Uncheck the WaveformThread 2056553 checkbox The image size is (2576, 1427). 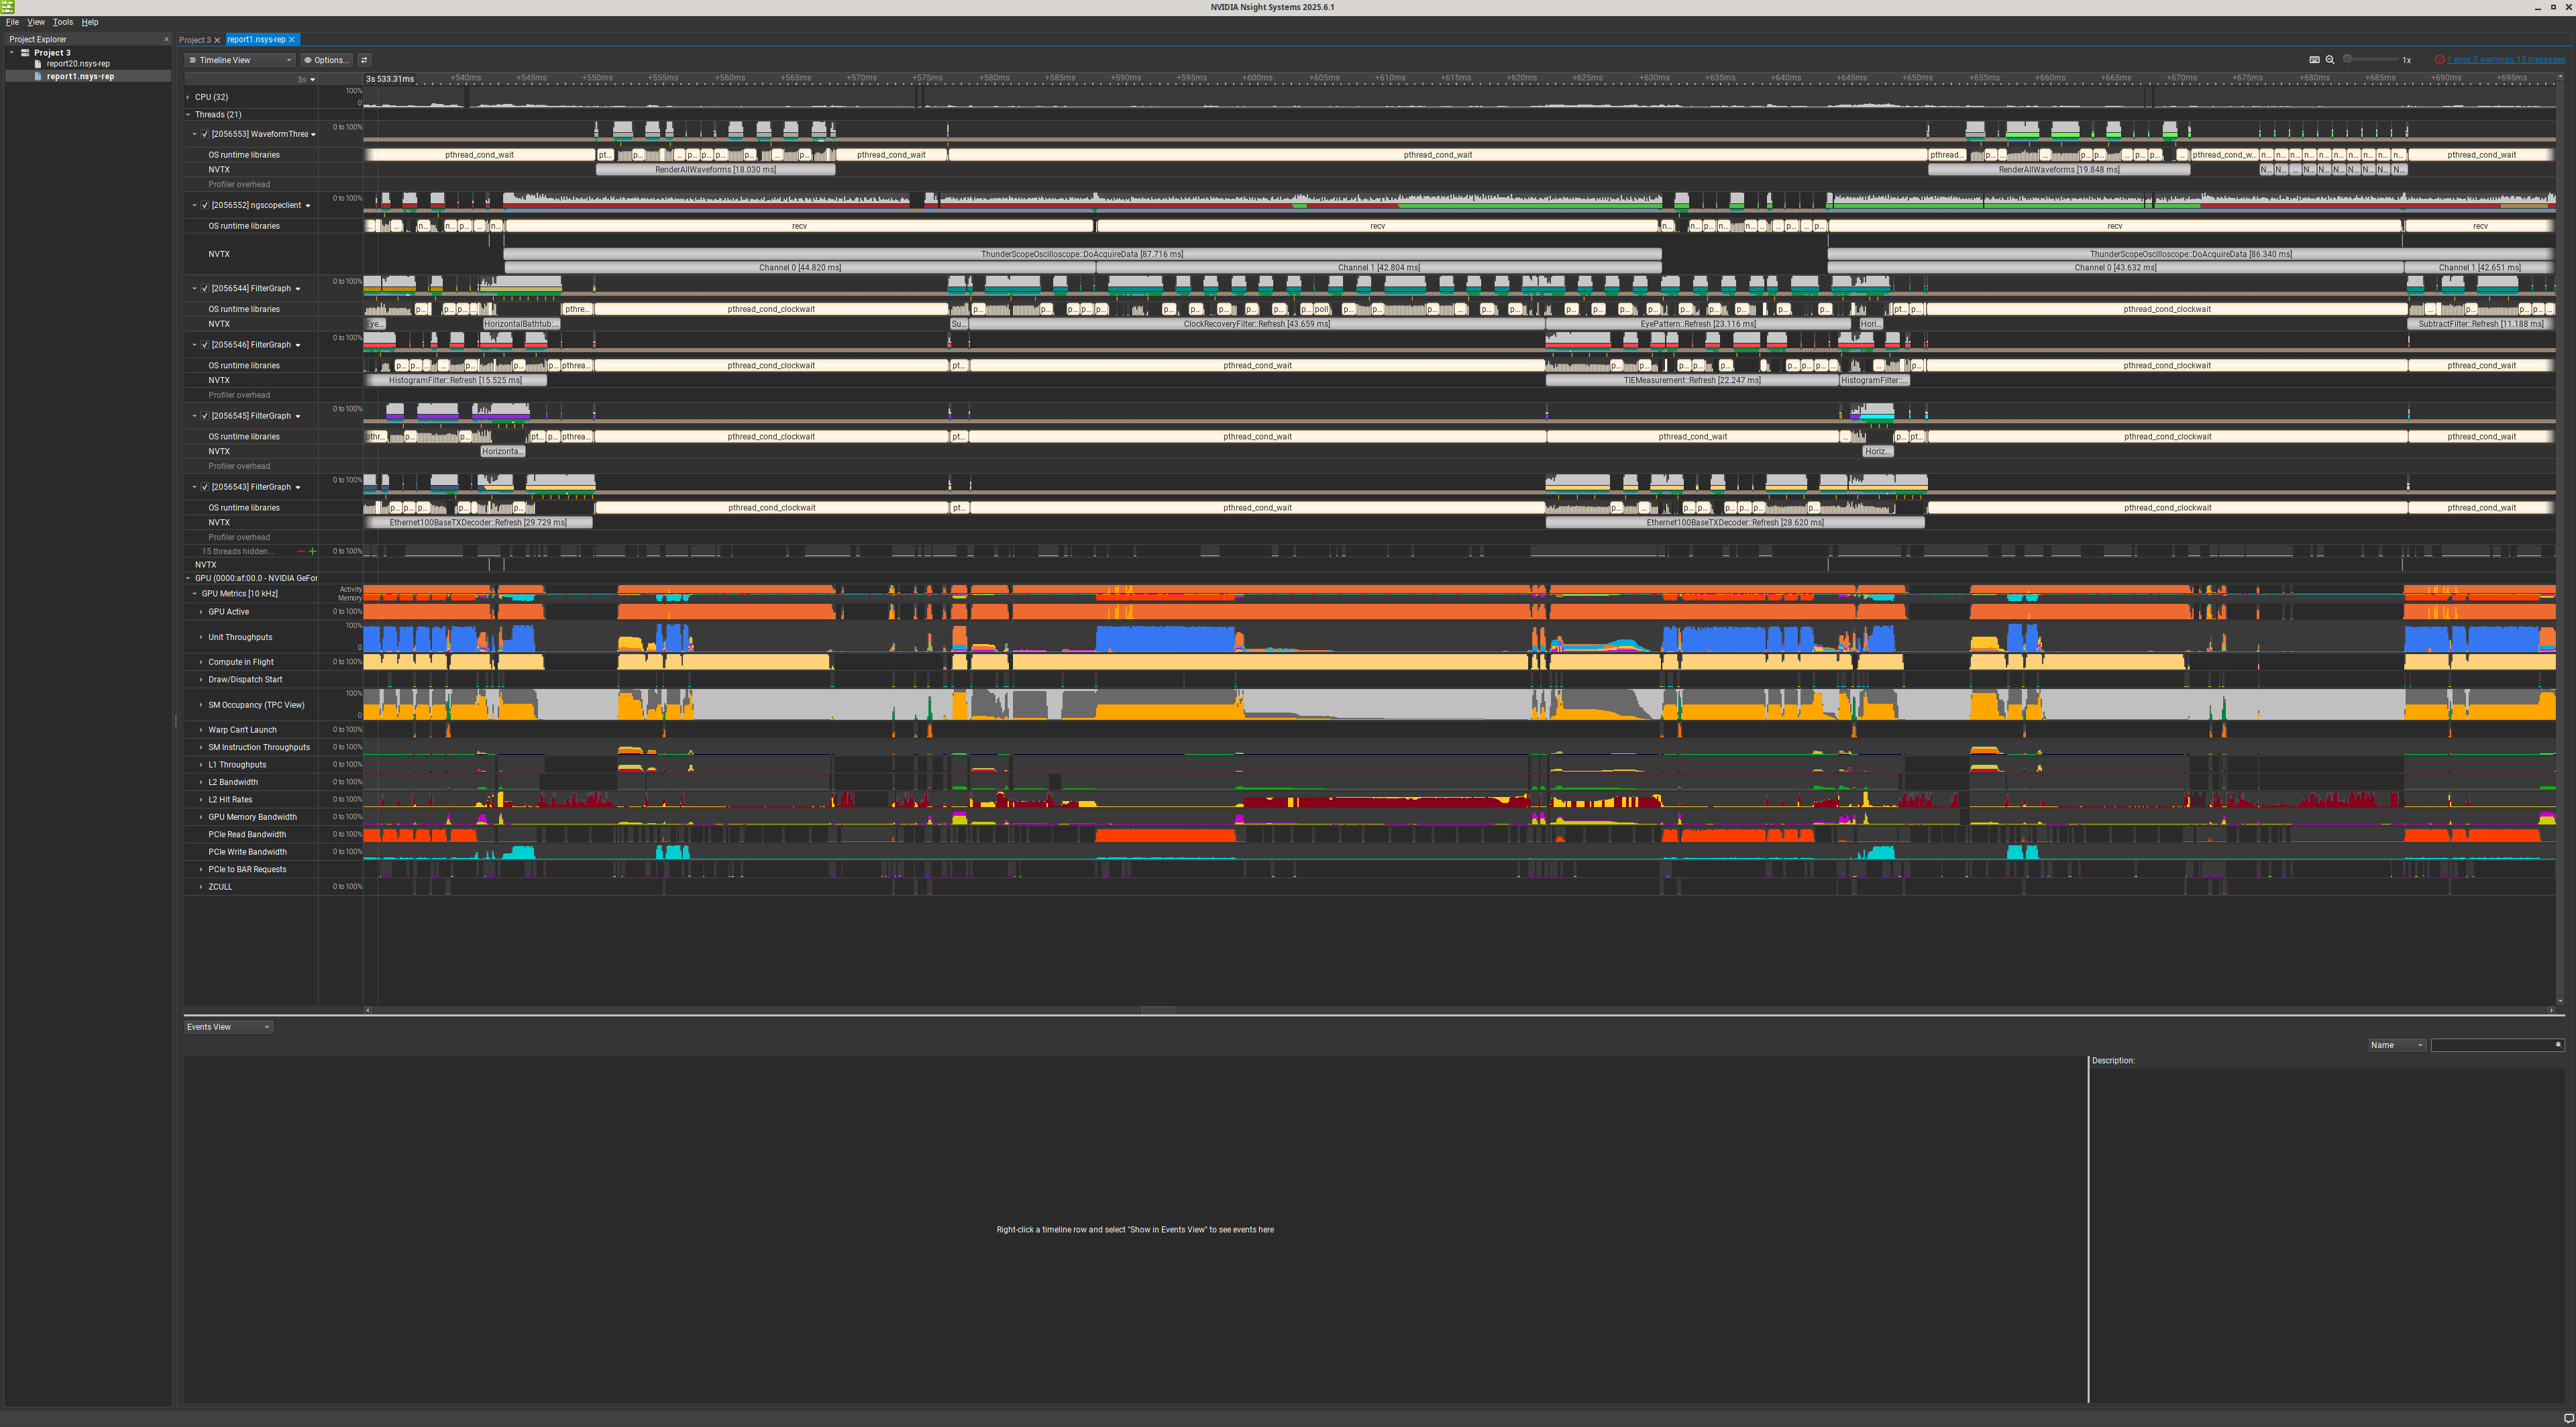[x=205, y=134]
